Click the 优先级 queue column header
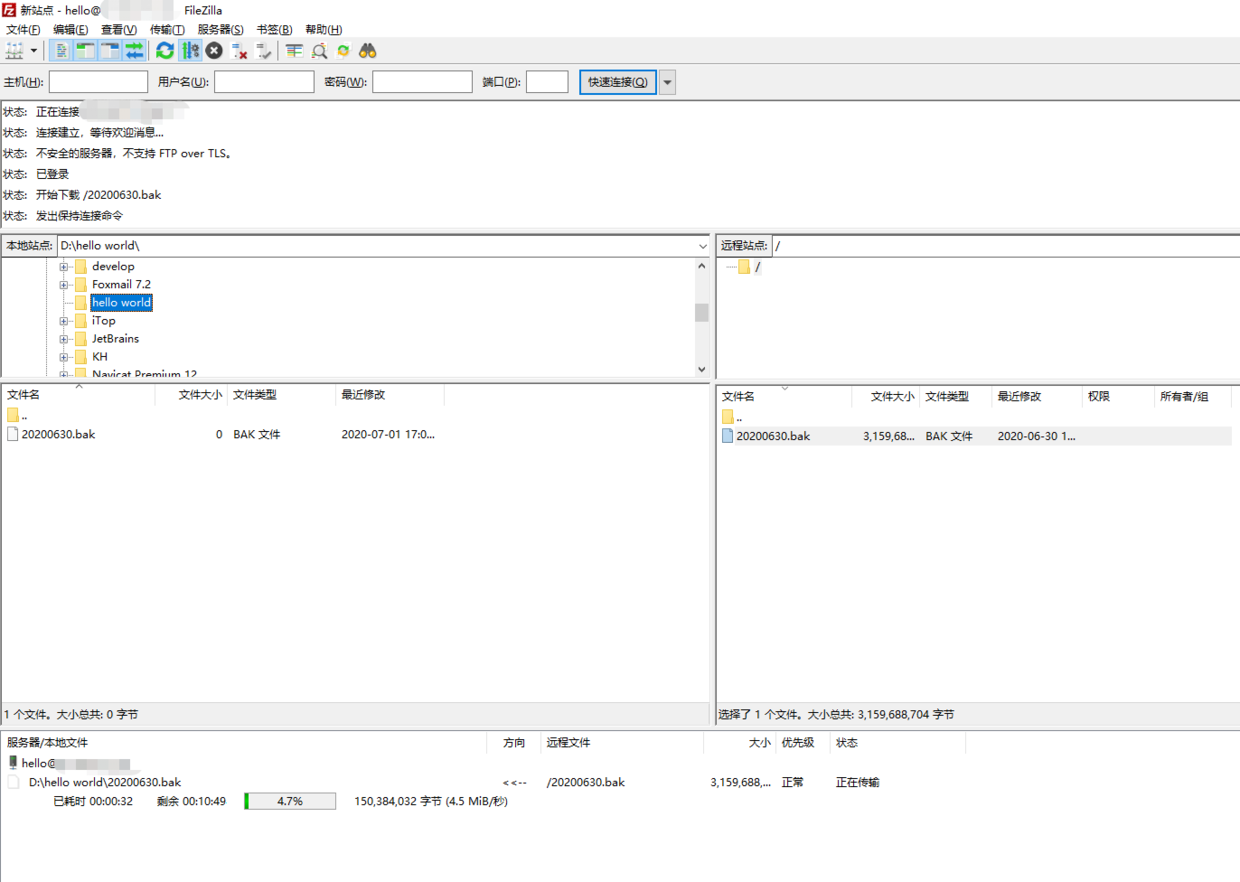Image resolution: width=1240 pixels, height=882 pixels. (x=802, y=743)
